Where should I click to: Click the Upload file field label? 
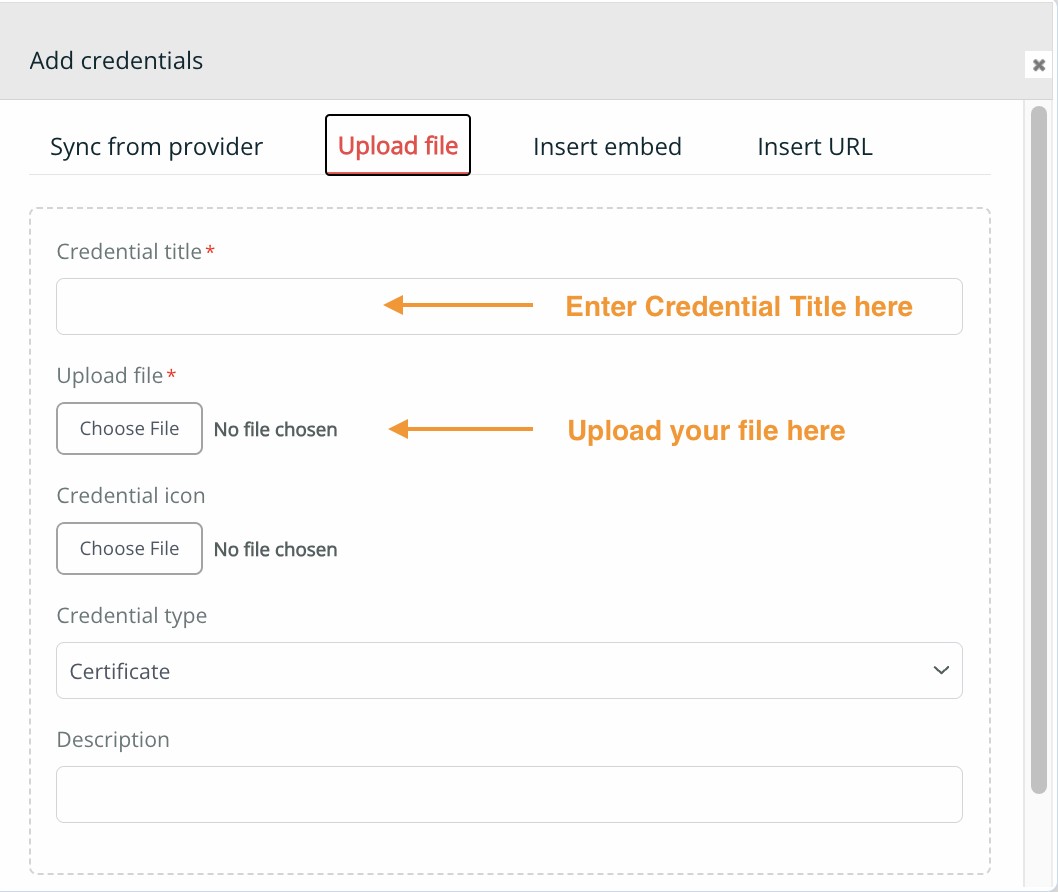(x=110, y=375)
